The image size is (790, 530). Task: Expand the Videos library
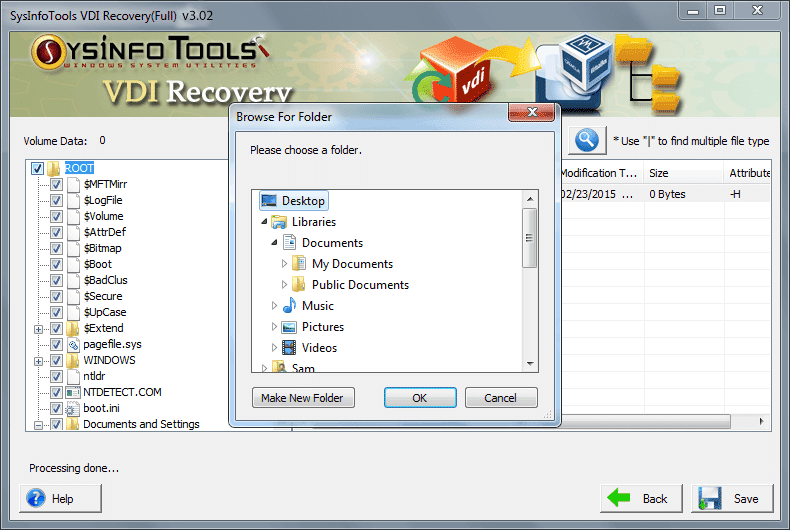pyautogui.click(x=274, y=348)
